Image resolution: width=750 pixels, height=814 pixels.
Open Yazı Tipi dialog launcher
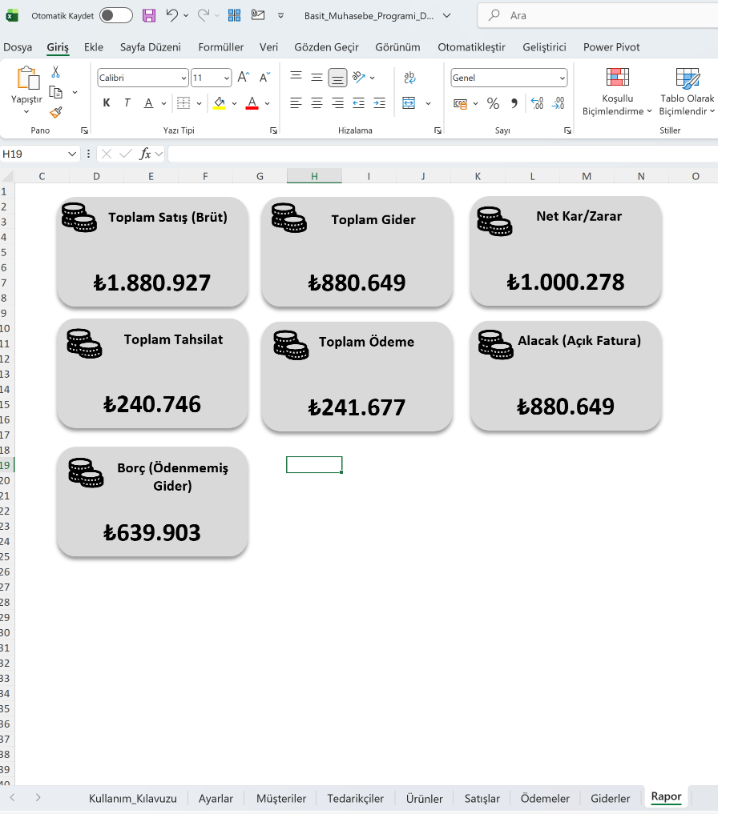[273, 131]
